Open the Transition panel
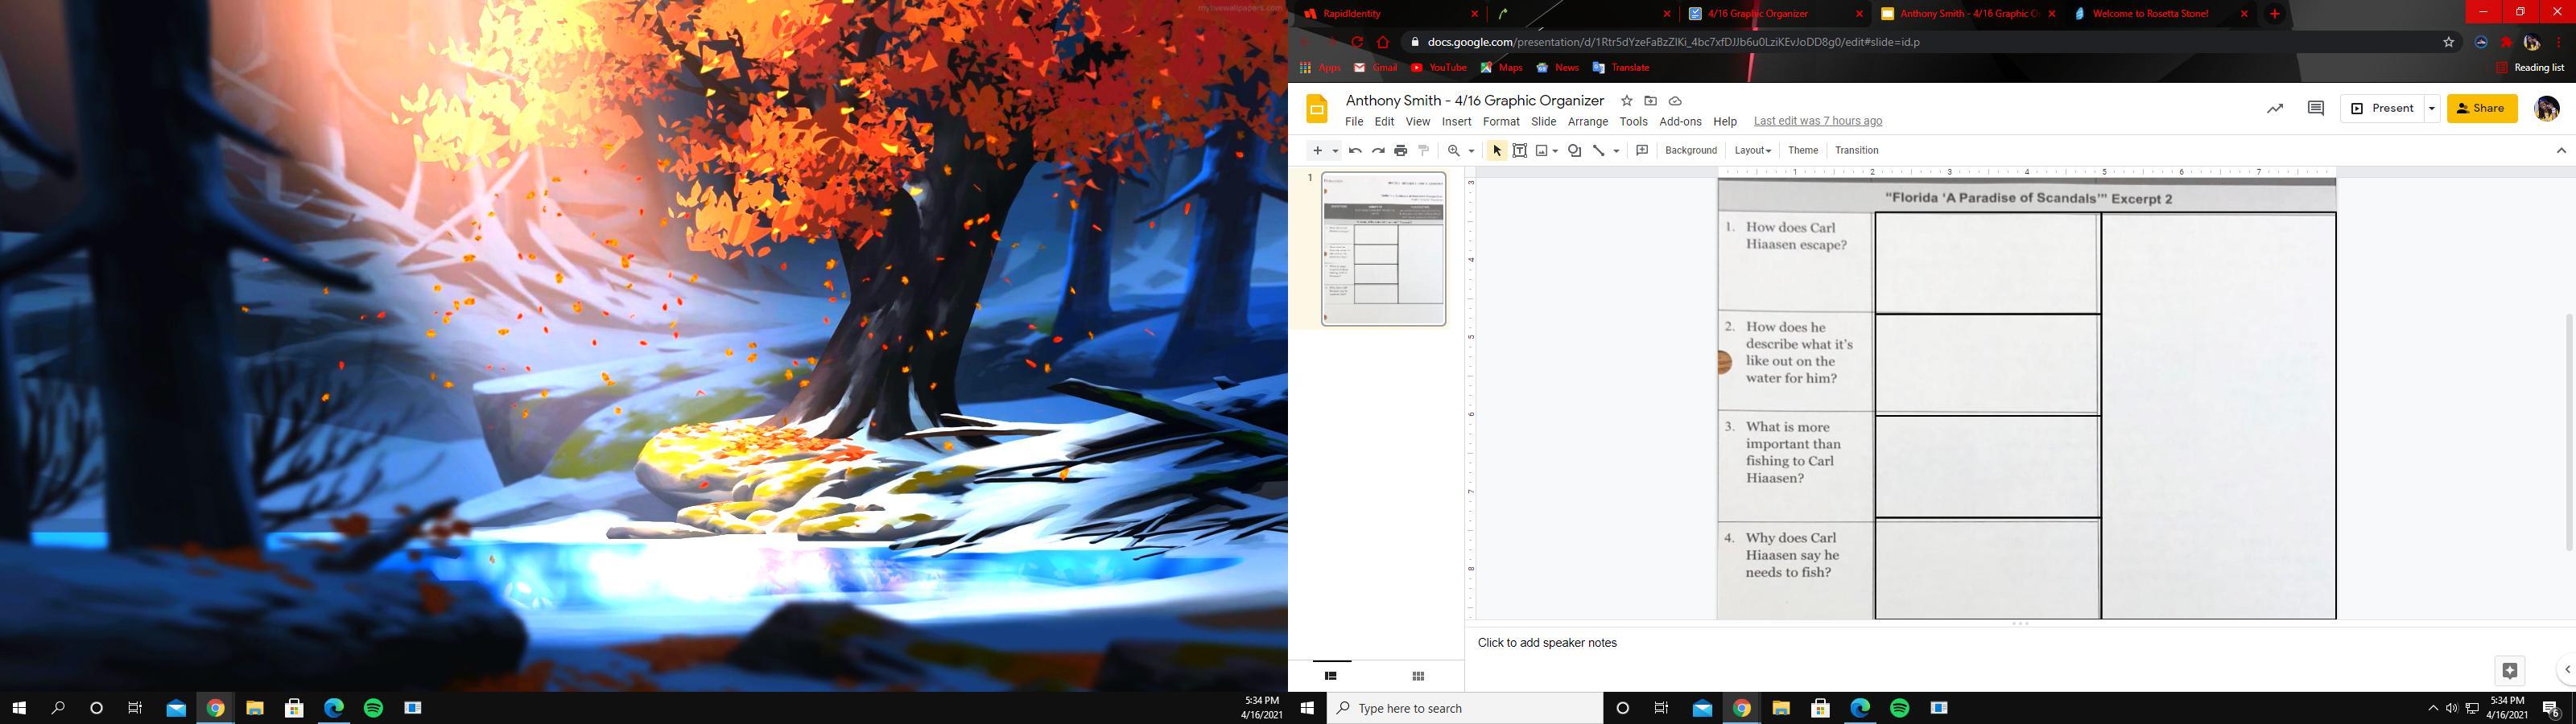Viewport: 2576px width, 724px height. pyautogui.click(x=1857, y=151)
